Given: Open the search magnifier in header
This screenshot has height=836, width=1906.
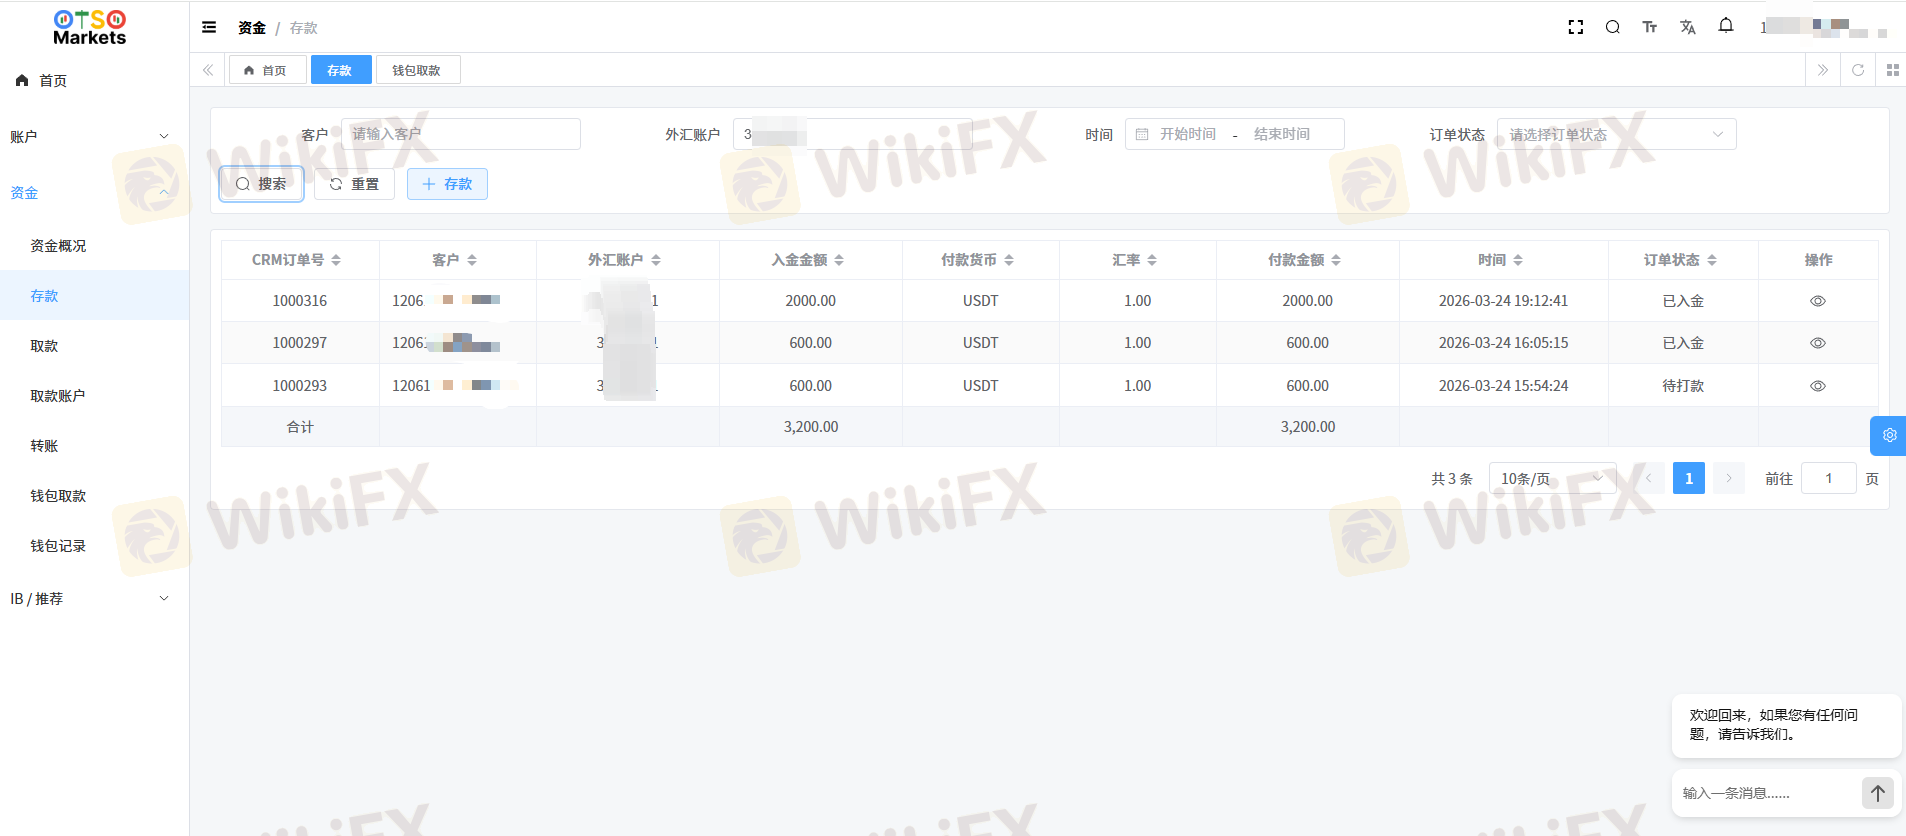Looking at the screenshot, I should (x=1613, y=27).
